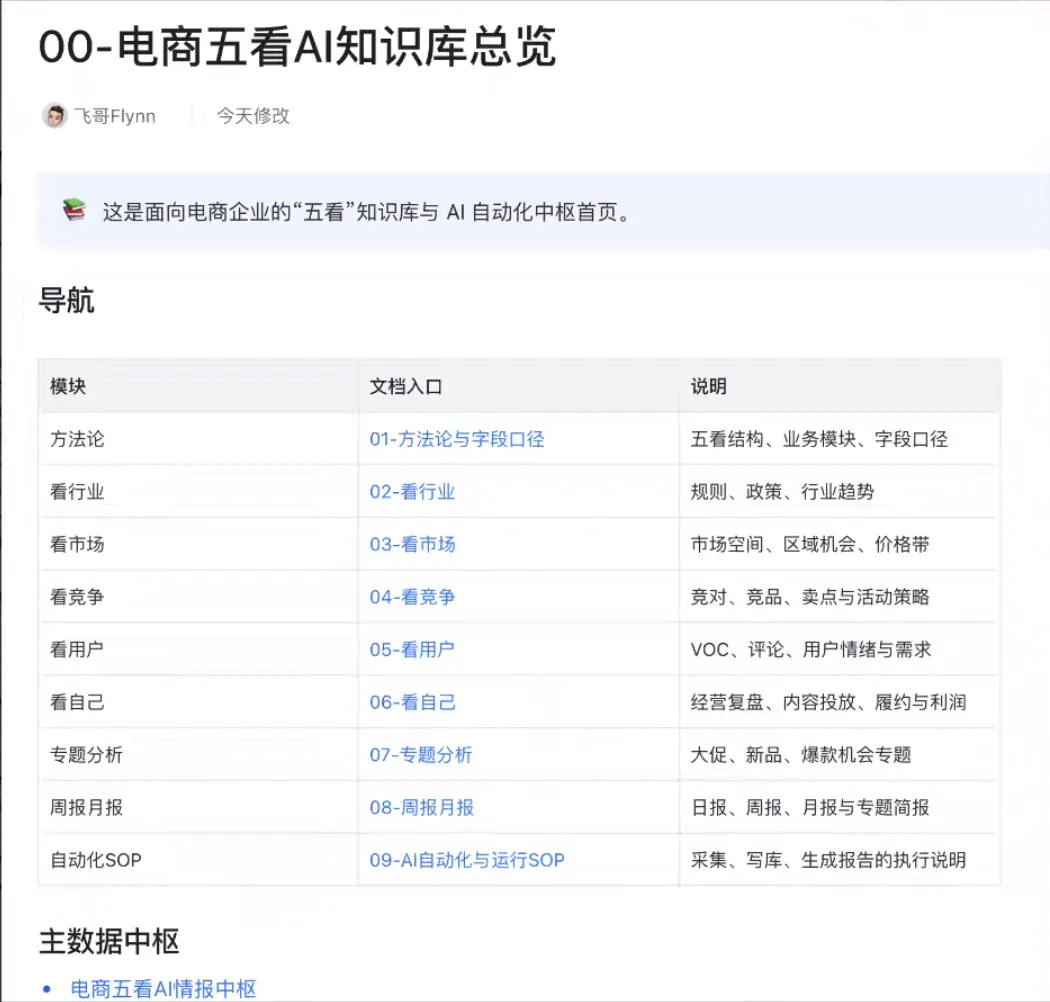
Task: Open the 电商五看AI情报中枢 link
Action: click(x=163, y=989)
